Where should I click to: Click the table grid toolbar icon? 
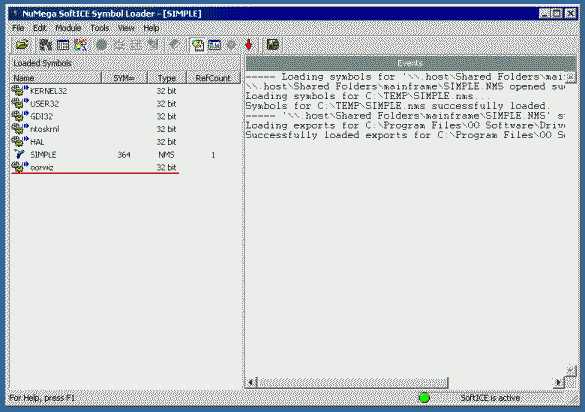click(x=63, y=45)
